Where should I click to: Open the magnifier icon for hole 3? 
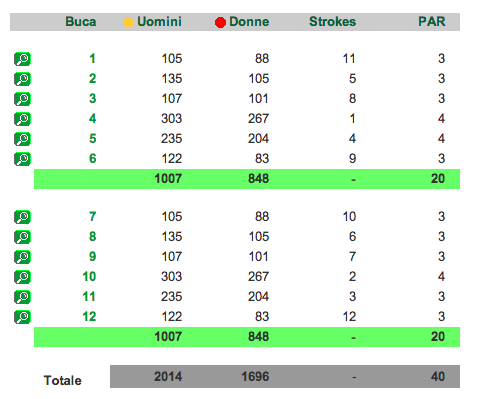(22, 99)
